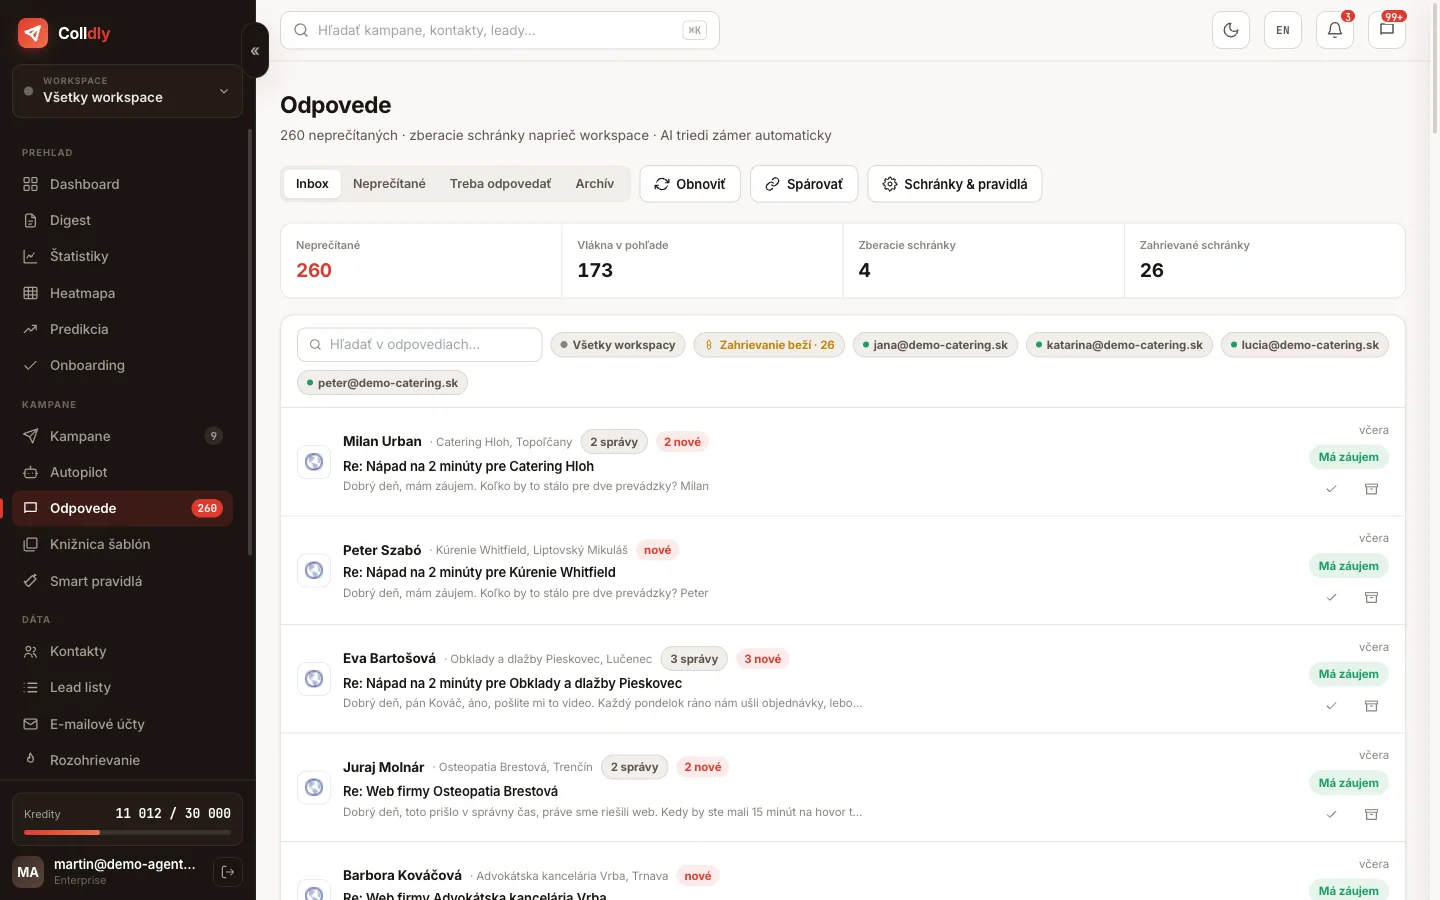1440x900 pixels.
Task: Click the 3 správy badge on Eva Bartošová
Action: [694, 659]
